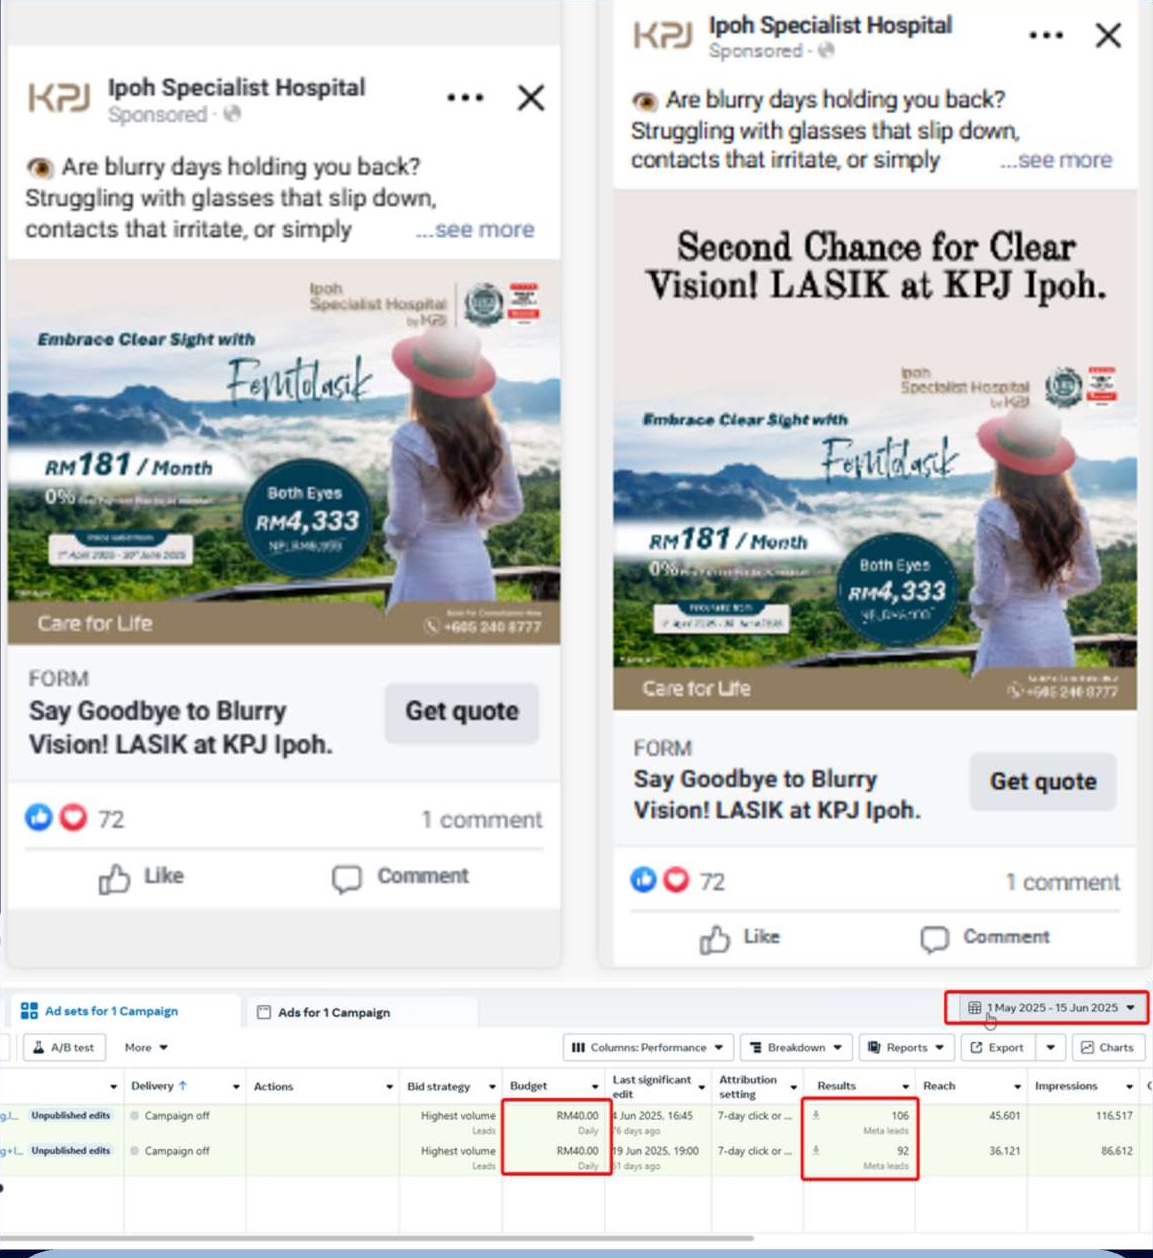Open the Columns: Performance dropdown

(649, 1047)
